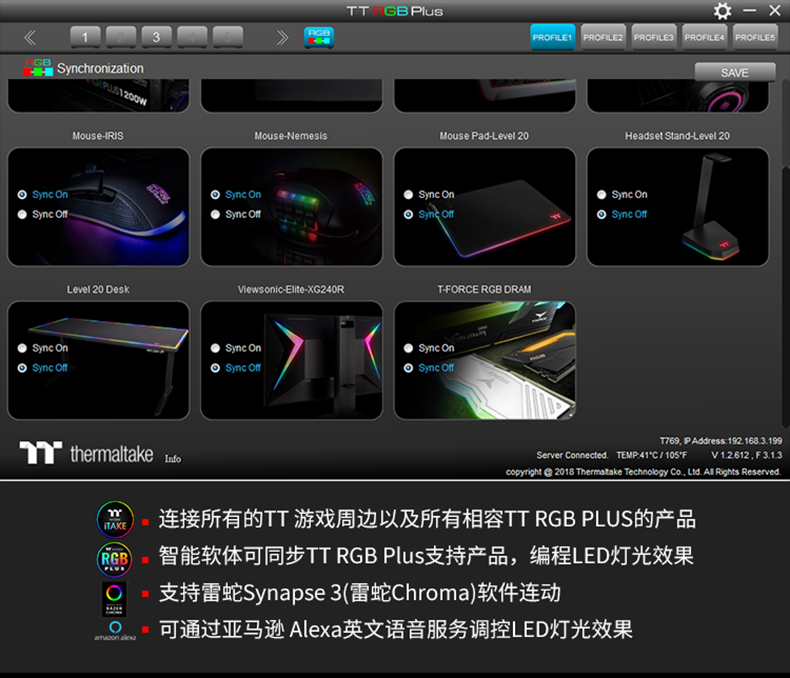Click the Thermaltake logo at bottom
The image size is (790, 678).
[x=86, y=453]
